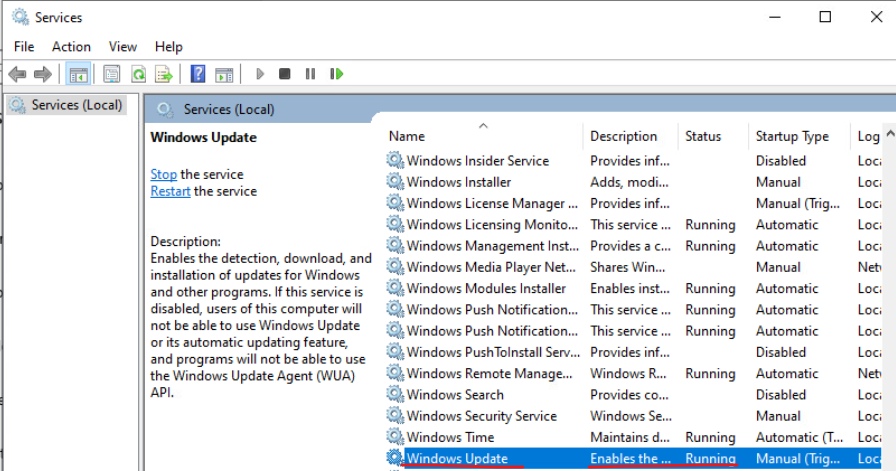Click gear icon of Windows Update row
Image resolution: width=896 pixels, height=471 pixels.
(395, 458)
